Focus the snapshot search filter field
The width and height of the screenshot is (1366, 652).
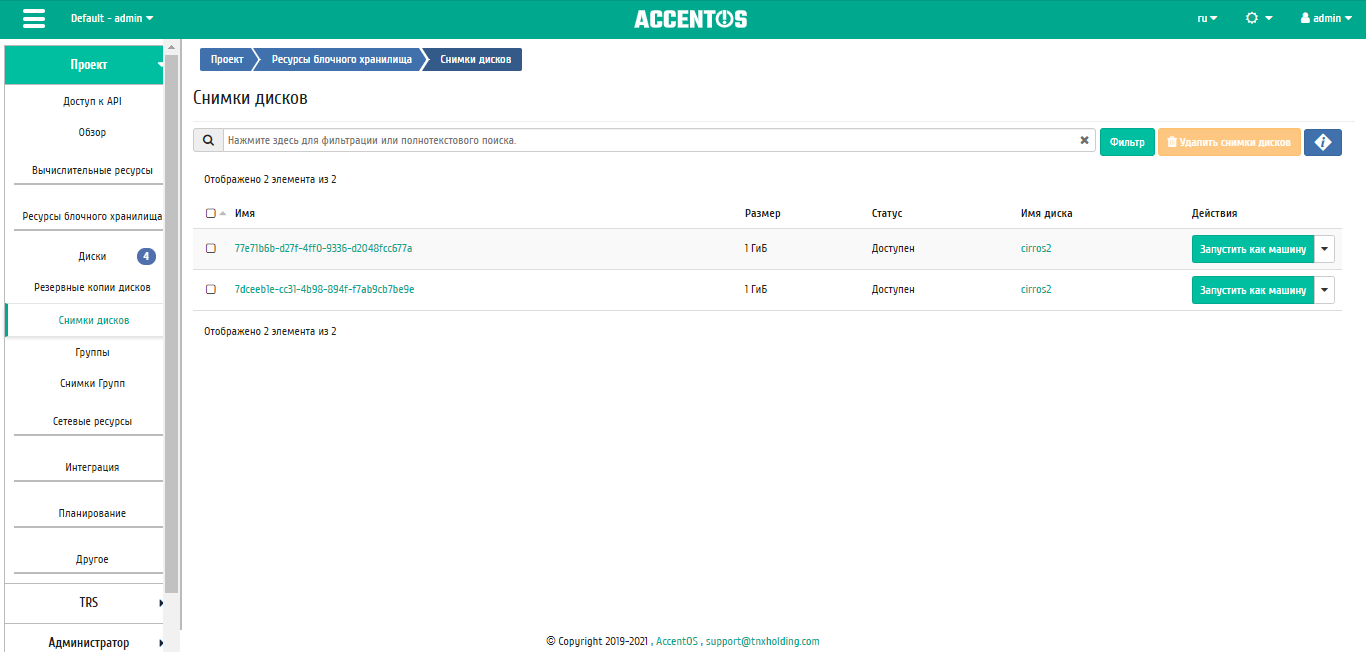650,141
